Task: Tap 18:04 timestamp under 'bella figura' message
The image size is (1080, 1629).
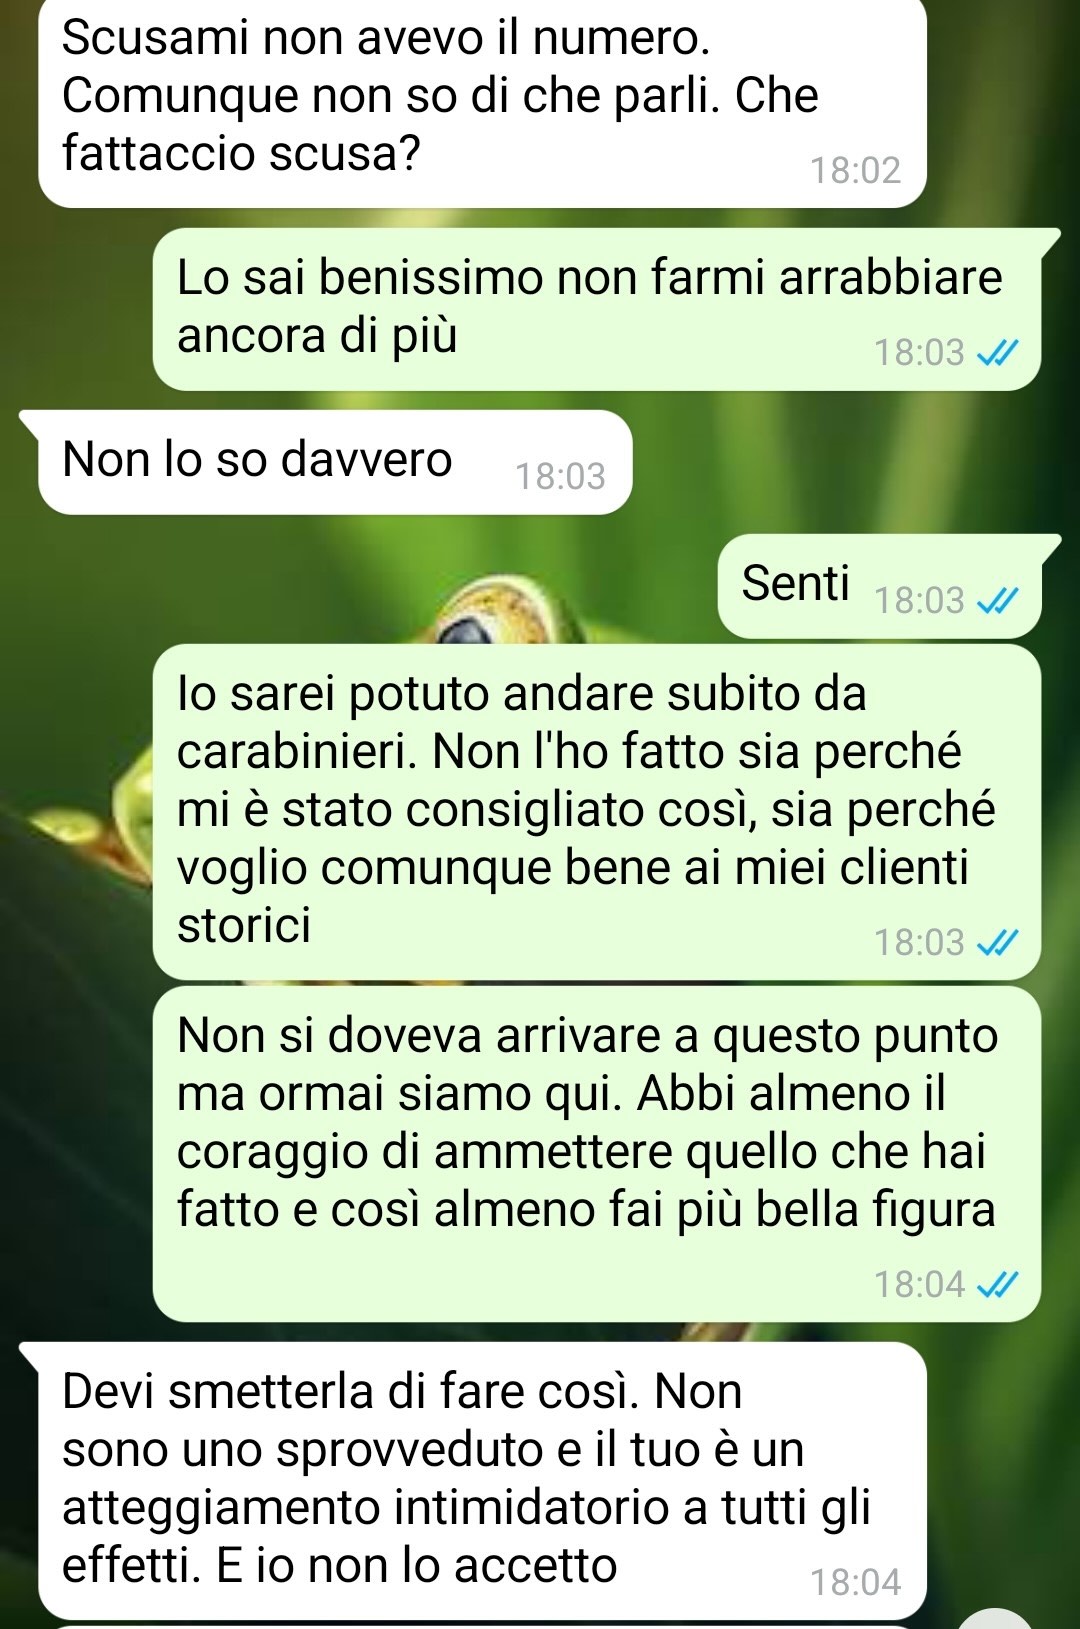Action: point(919,1284)
